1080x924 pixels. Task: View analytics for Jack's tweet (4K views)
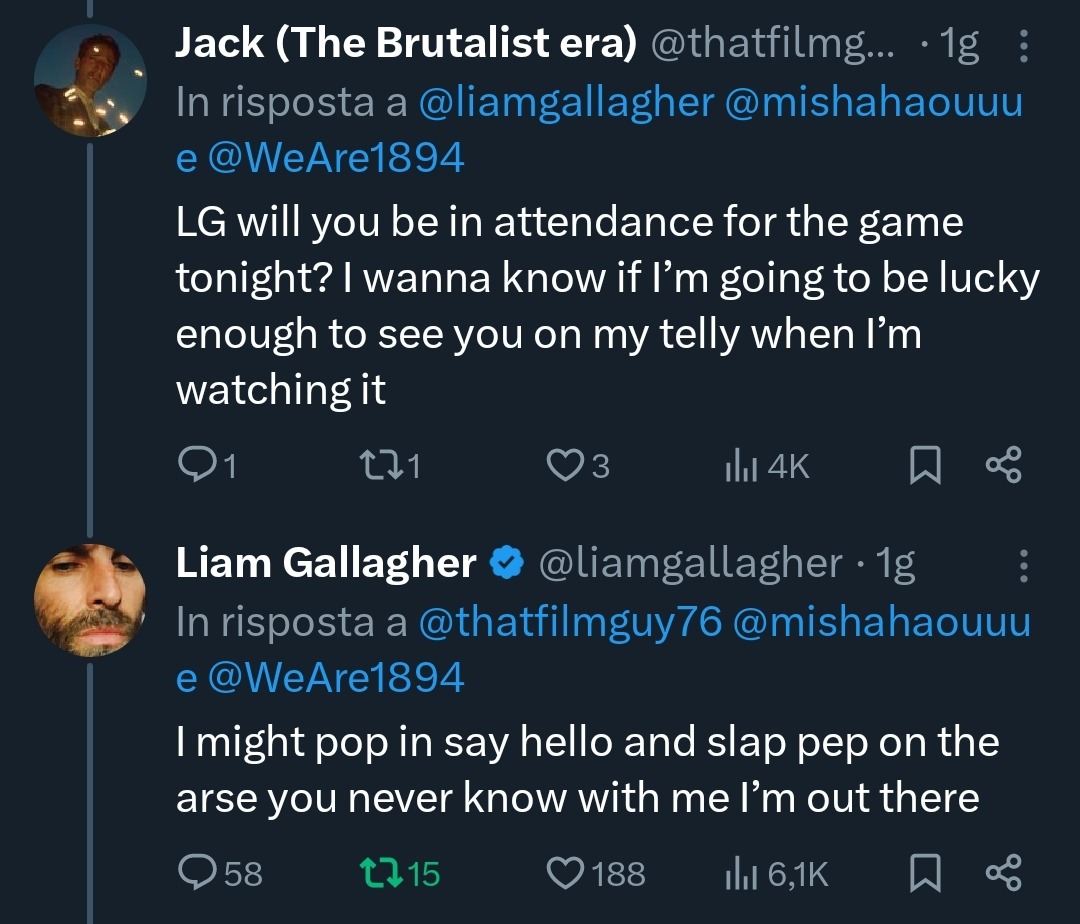pos(767,465)
